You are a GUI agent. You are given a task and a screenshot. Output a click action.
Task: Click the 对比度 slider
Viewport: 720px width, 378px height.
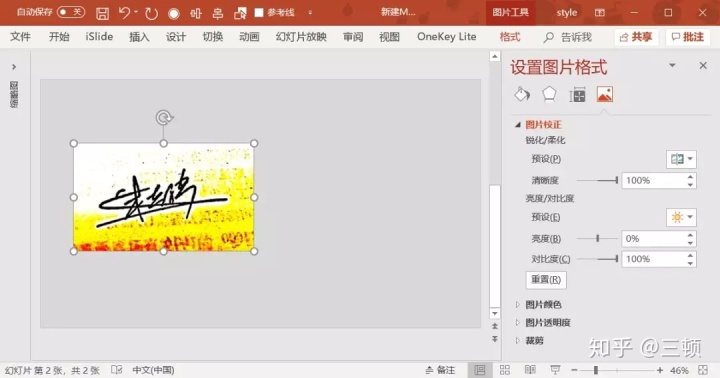(597, 259)
